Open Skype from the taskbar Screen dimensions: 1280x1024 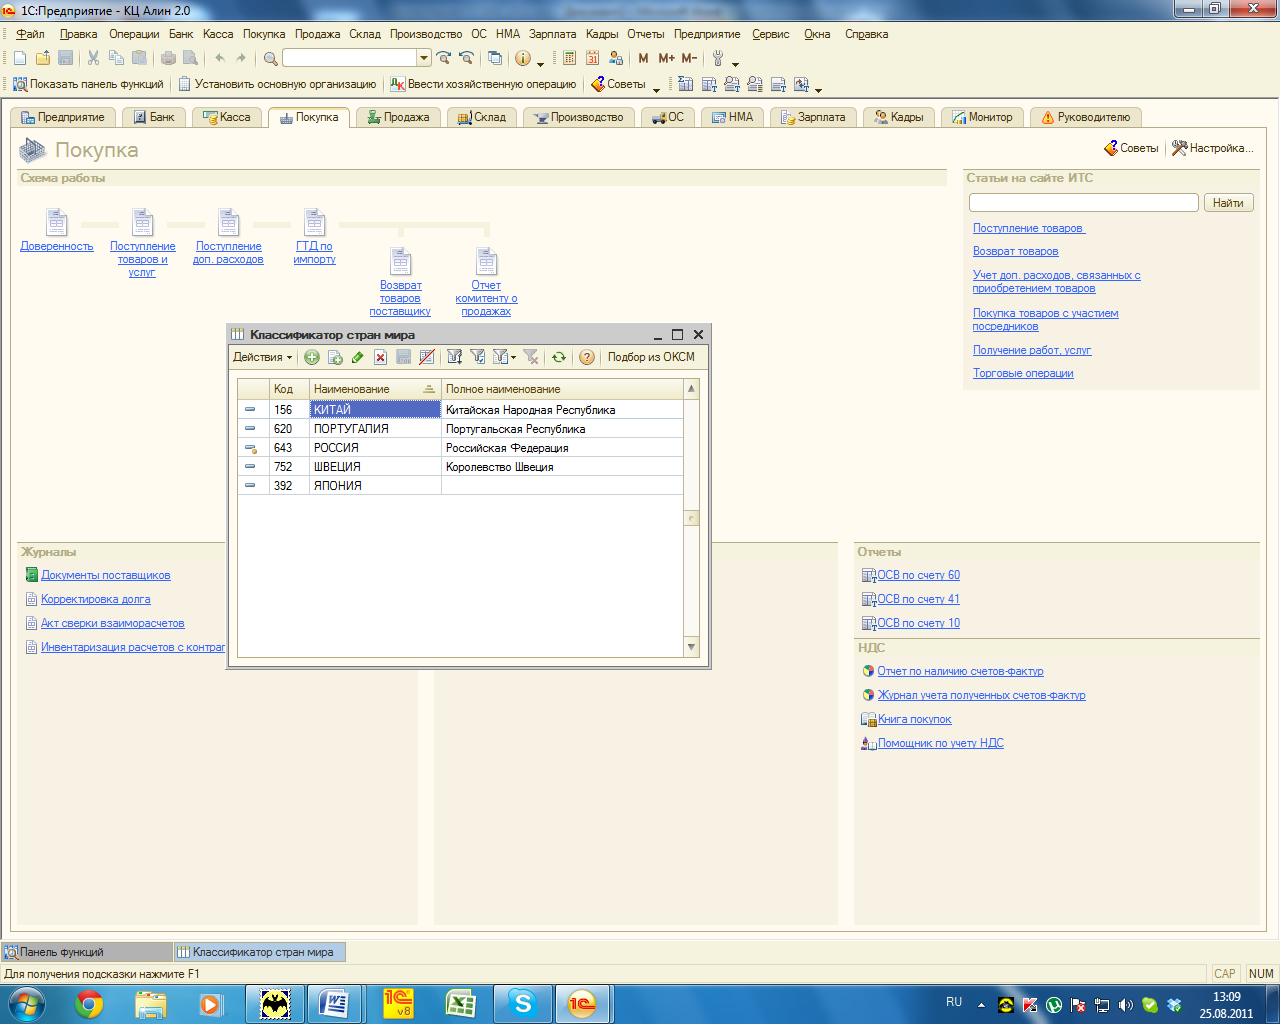point(522,1003)
